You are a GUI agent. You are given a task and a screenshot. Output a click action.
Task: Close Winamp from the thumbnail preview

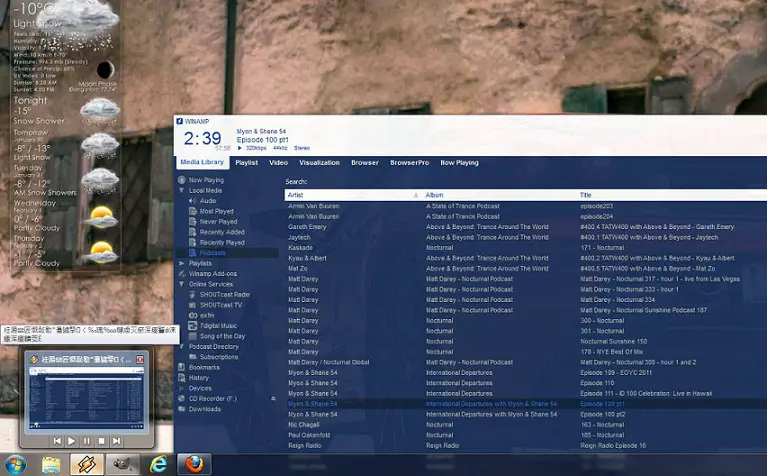tap(140, 360)
